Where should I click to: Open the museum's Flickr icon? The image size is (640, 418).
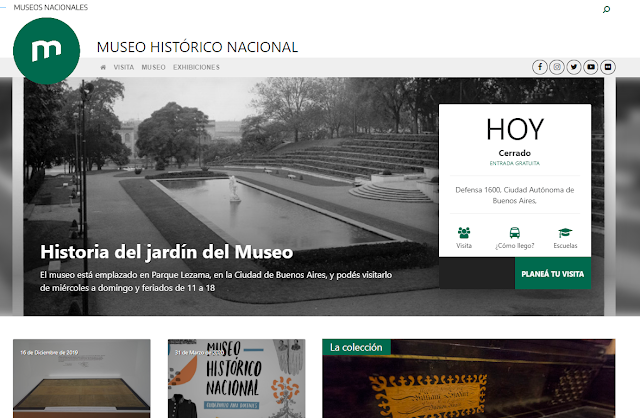point(608,67)
